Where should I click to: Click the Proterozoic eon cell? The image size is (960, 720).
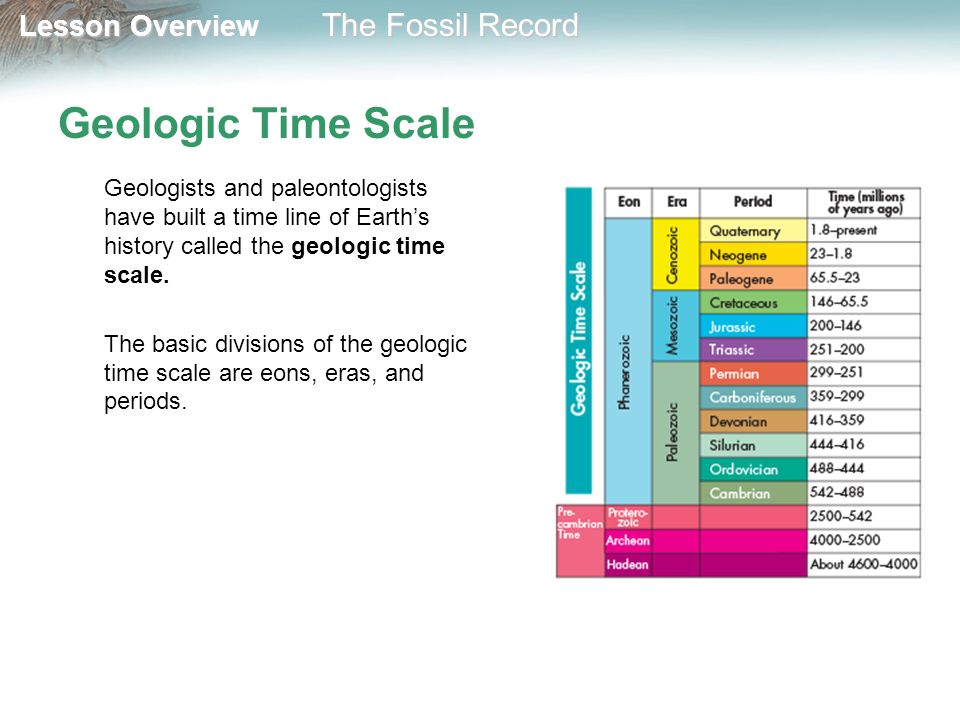pyautogui.click(x=628, y=517)
